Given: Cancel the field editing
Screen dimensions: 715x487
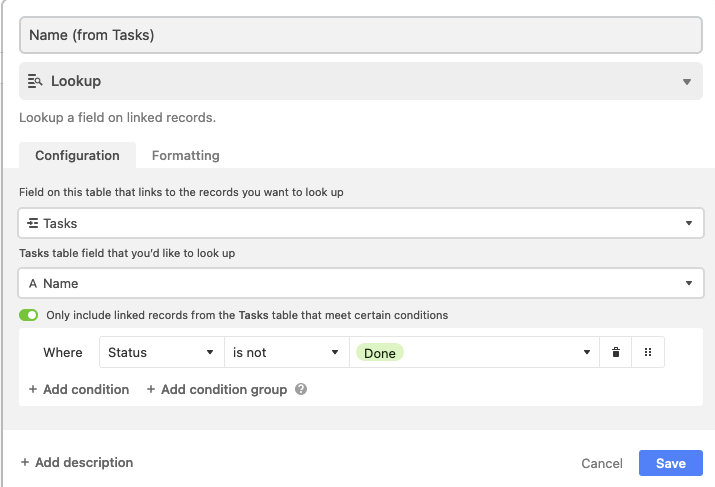Looking at the screenshot, I should coord(601,463).
